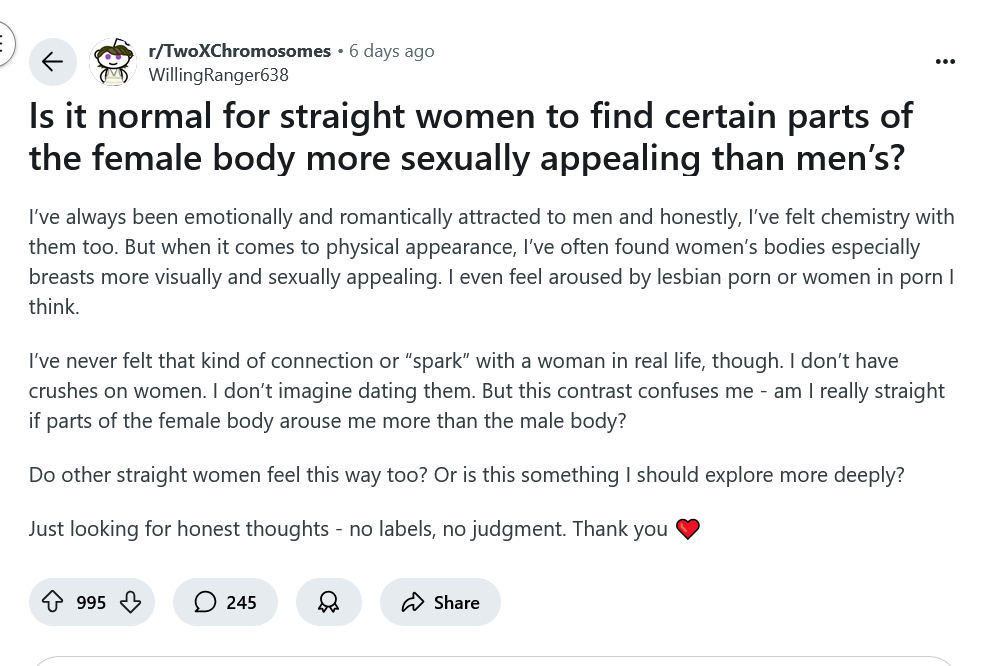Click the 995 vote score count
The image size is (985, 666).
pyautogui.click(x=91, y=603)
